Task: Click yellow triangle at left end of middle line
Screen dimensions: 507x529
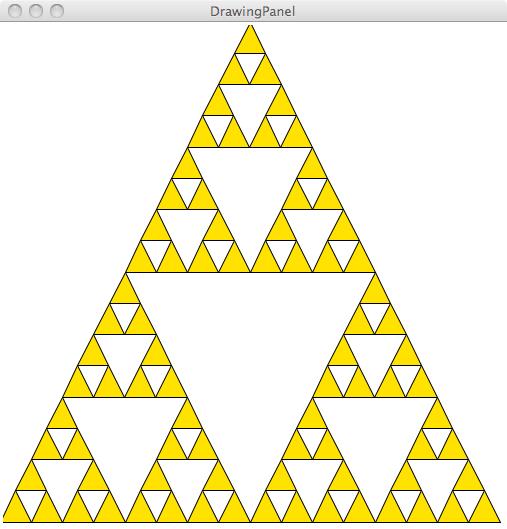Action: pyautogui.click(x=141, y=261)
